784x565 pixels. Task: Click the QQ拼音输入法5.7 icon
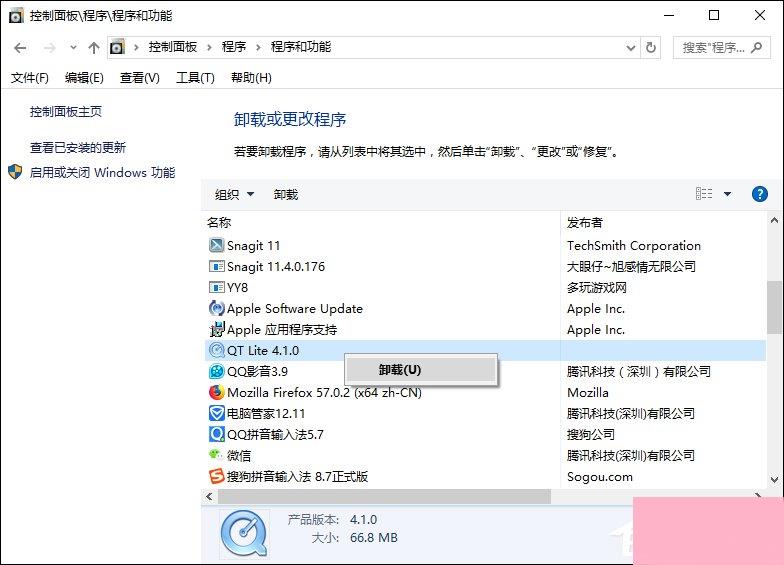(216, 434)
